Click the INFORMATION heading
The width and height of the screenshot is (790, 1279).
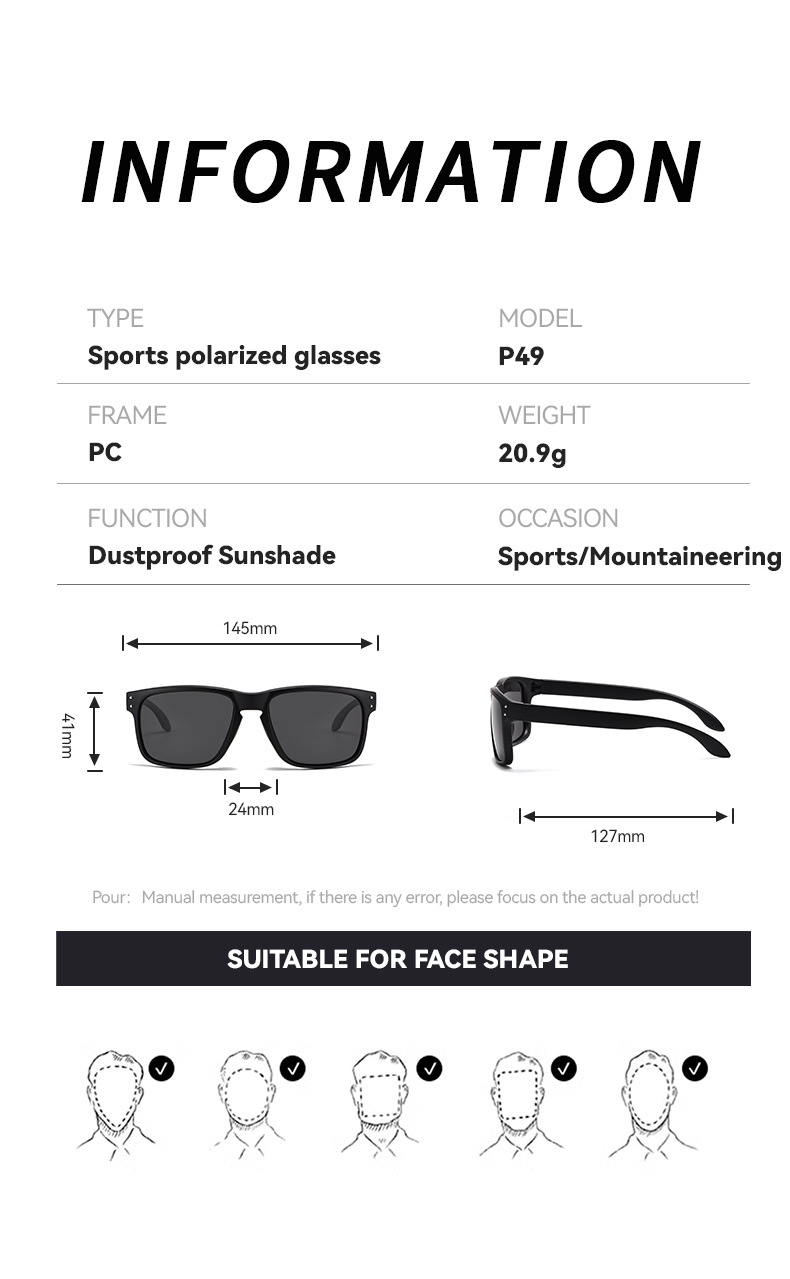click(x=392, y=172)
